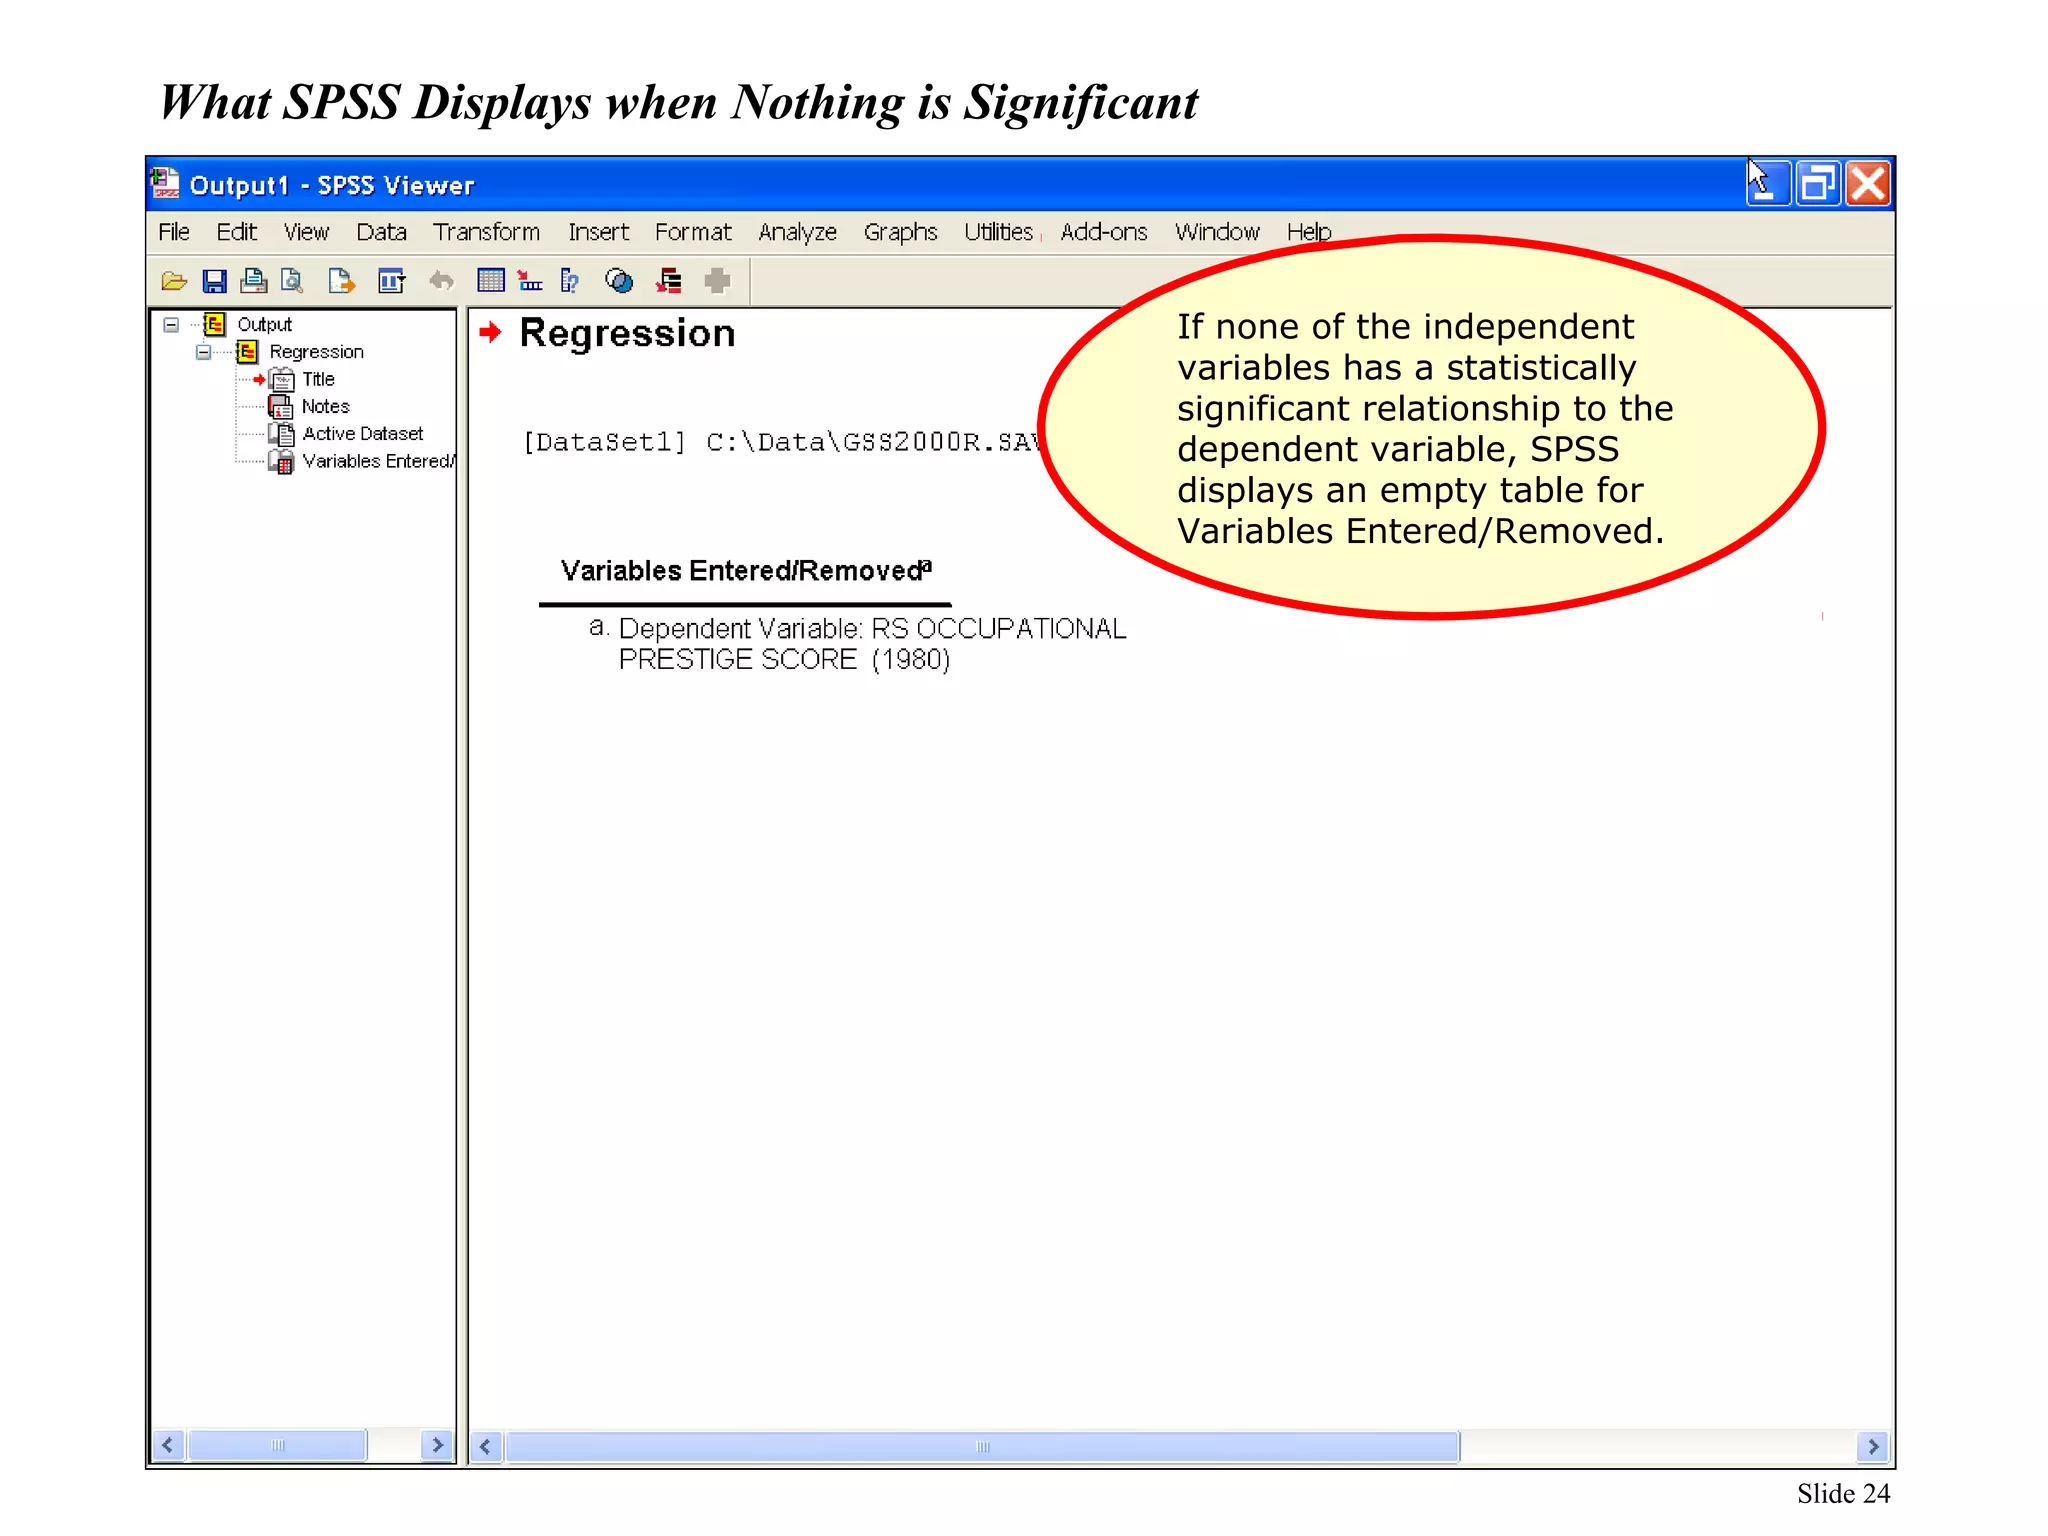This screenshot has width=2048, height=1536.
Task: Restore down the SPSS Viewer window
Action: pyautogui.click(x=1818, y=184)
